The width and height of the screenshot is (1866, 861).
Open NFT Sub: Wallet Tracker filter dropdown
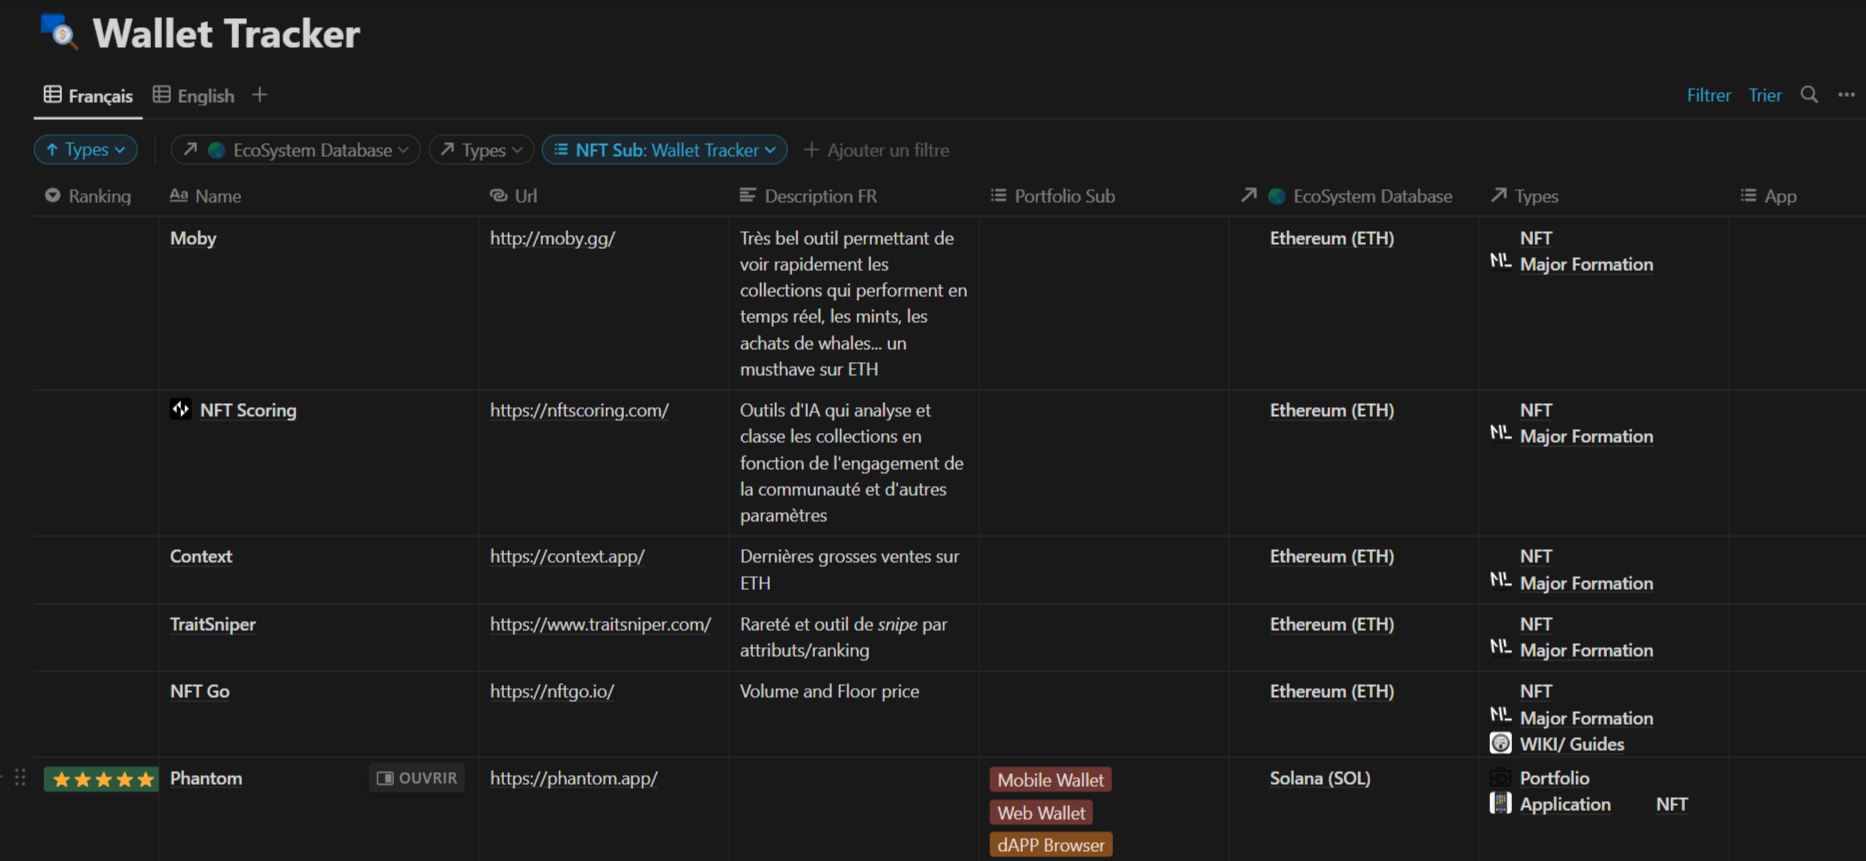pyautogui.click(x=665, y=150)
